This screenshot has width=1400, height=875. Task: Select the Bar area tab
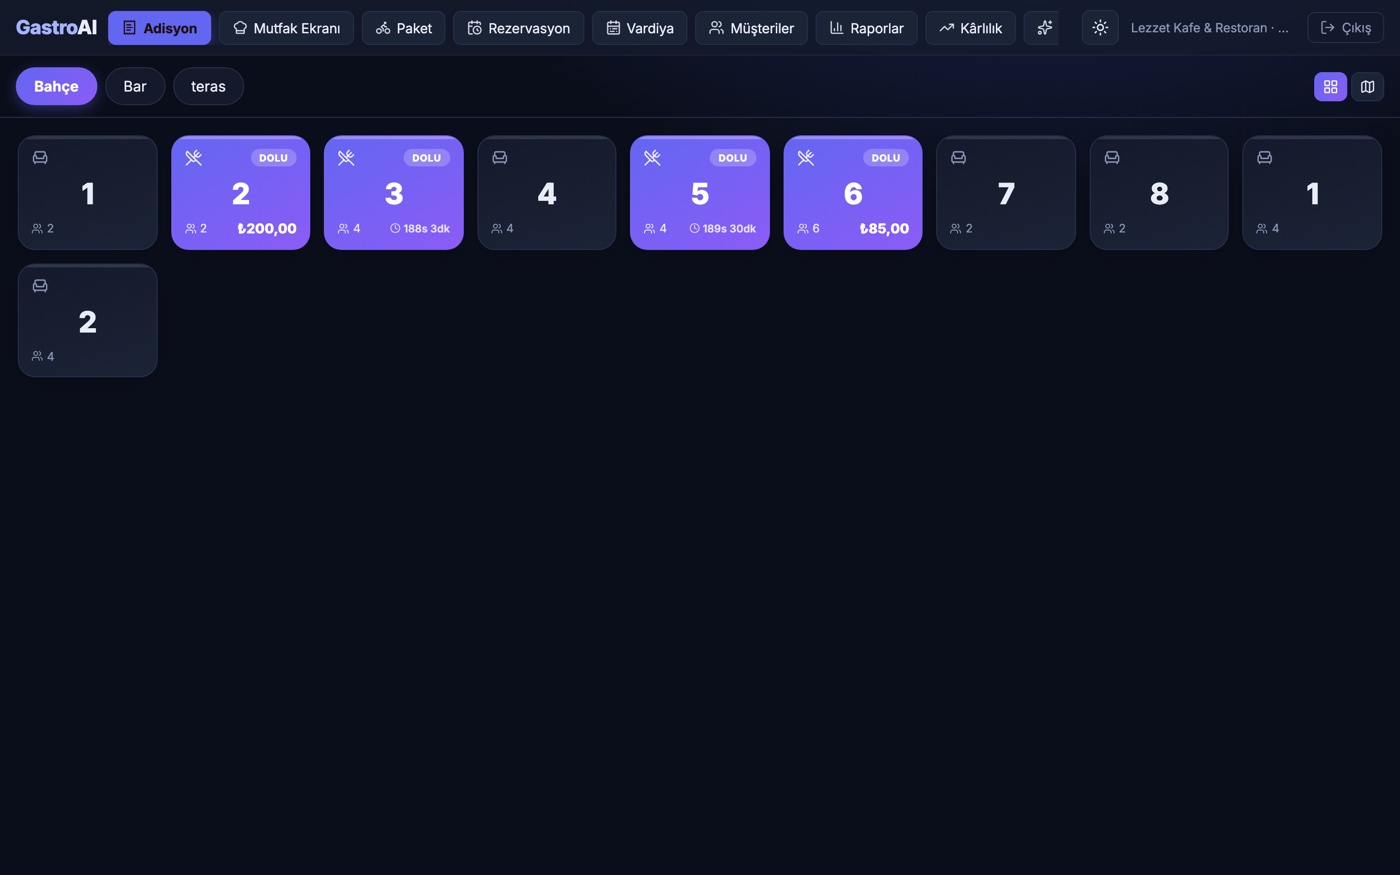[135, 86]
